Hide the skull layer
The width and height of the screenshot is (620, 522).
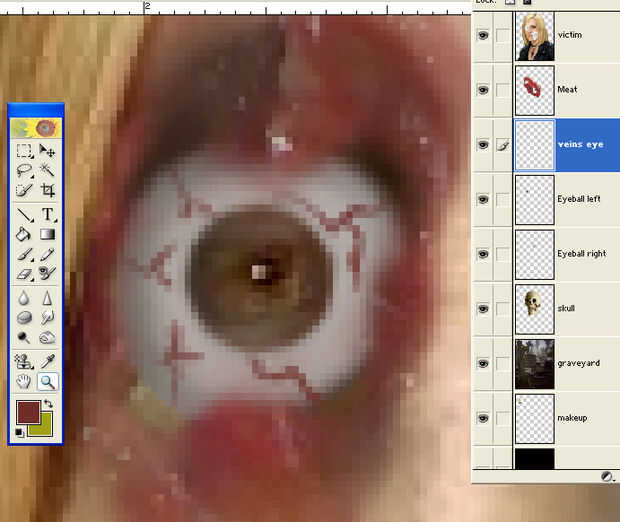pos(482,309)
